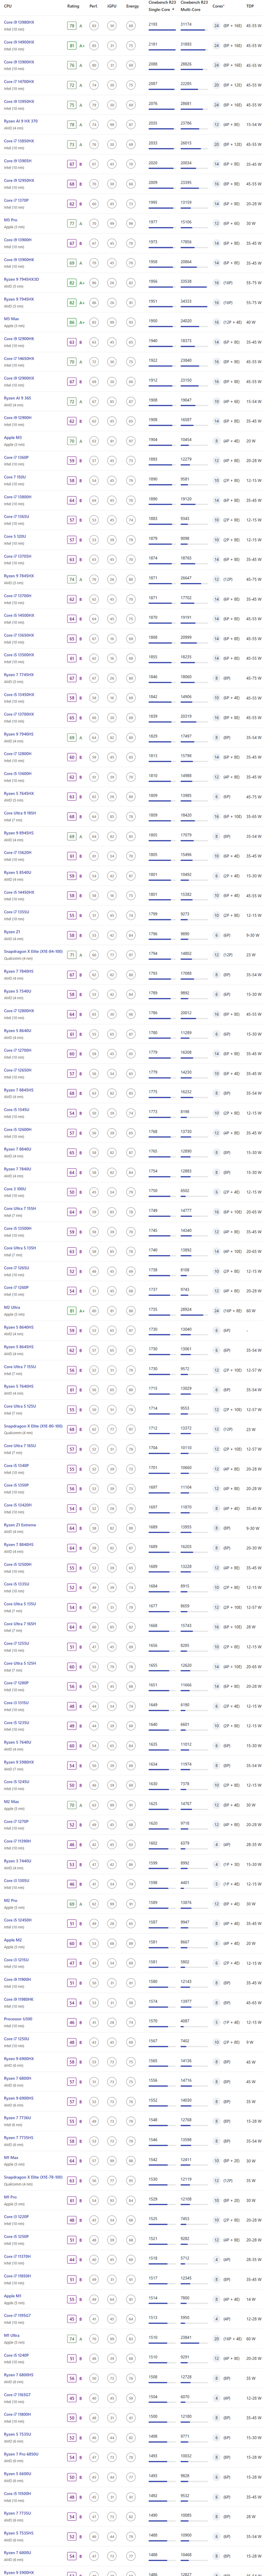
Task: Sort by the CPU column header
Action: click(x=8, y=6)
